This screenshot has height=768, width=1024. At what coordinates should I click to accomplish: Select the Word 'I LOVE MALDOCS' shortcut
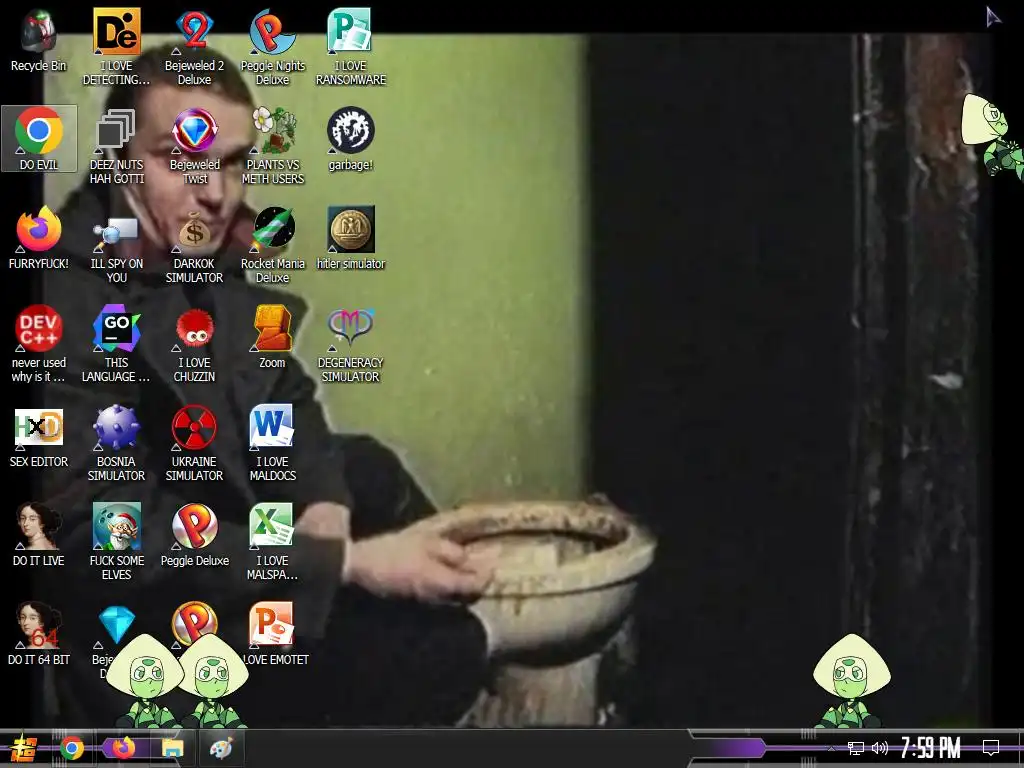pos(272,443)
